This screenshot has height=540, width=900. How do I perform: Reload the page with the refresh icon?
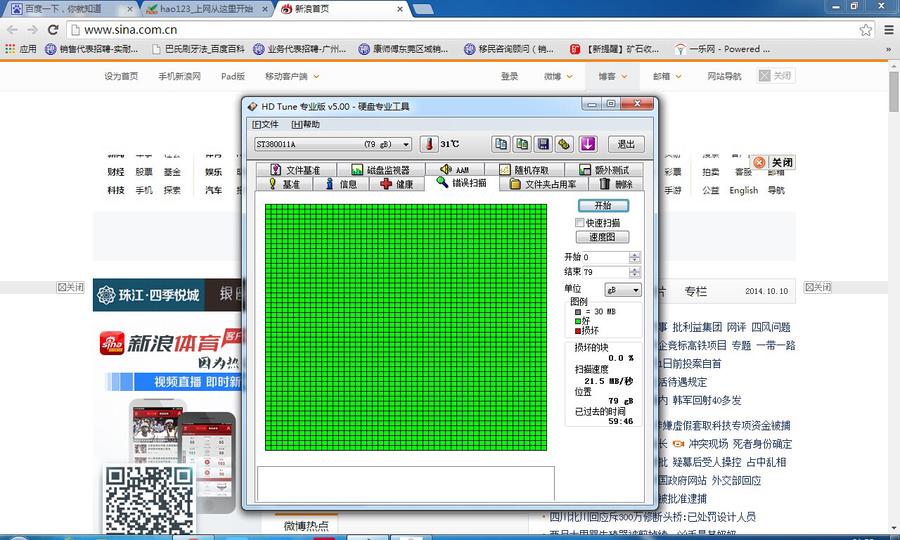53,30
